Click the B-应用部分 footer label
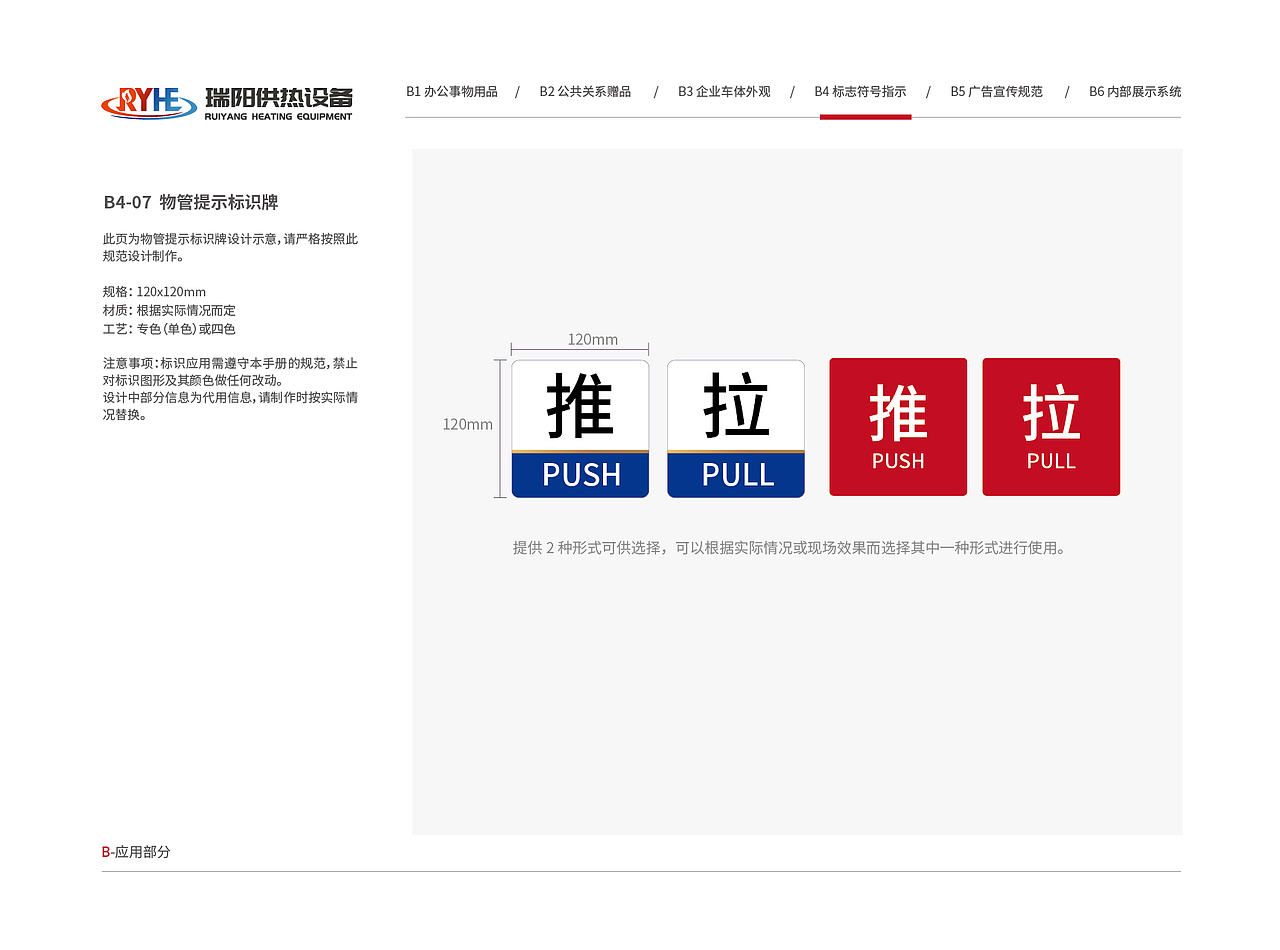The height and width of the screenshot is (950, 1280). 135,853
